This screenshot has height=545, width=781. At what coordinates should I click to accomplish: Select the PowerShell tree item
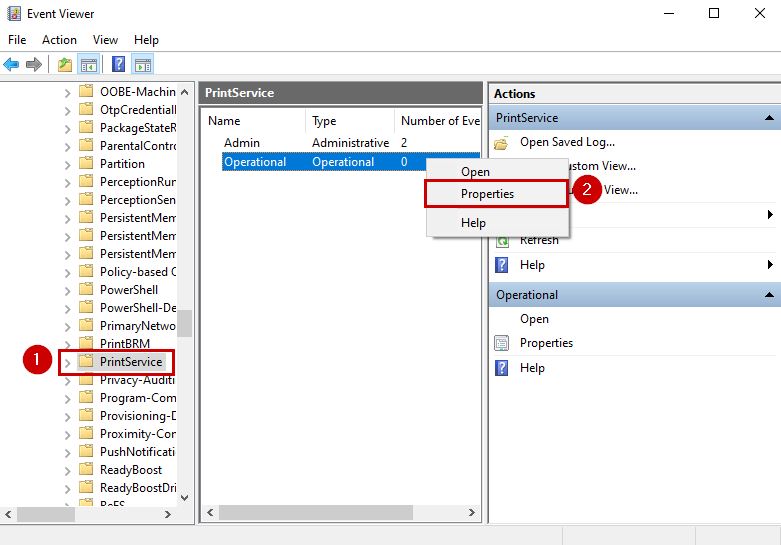tap(129, 290)
